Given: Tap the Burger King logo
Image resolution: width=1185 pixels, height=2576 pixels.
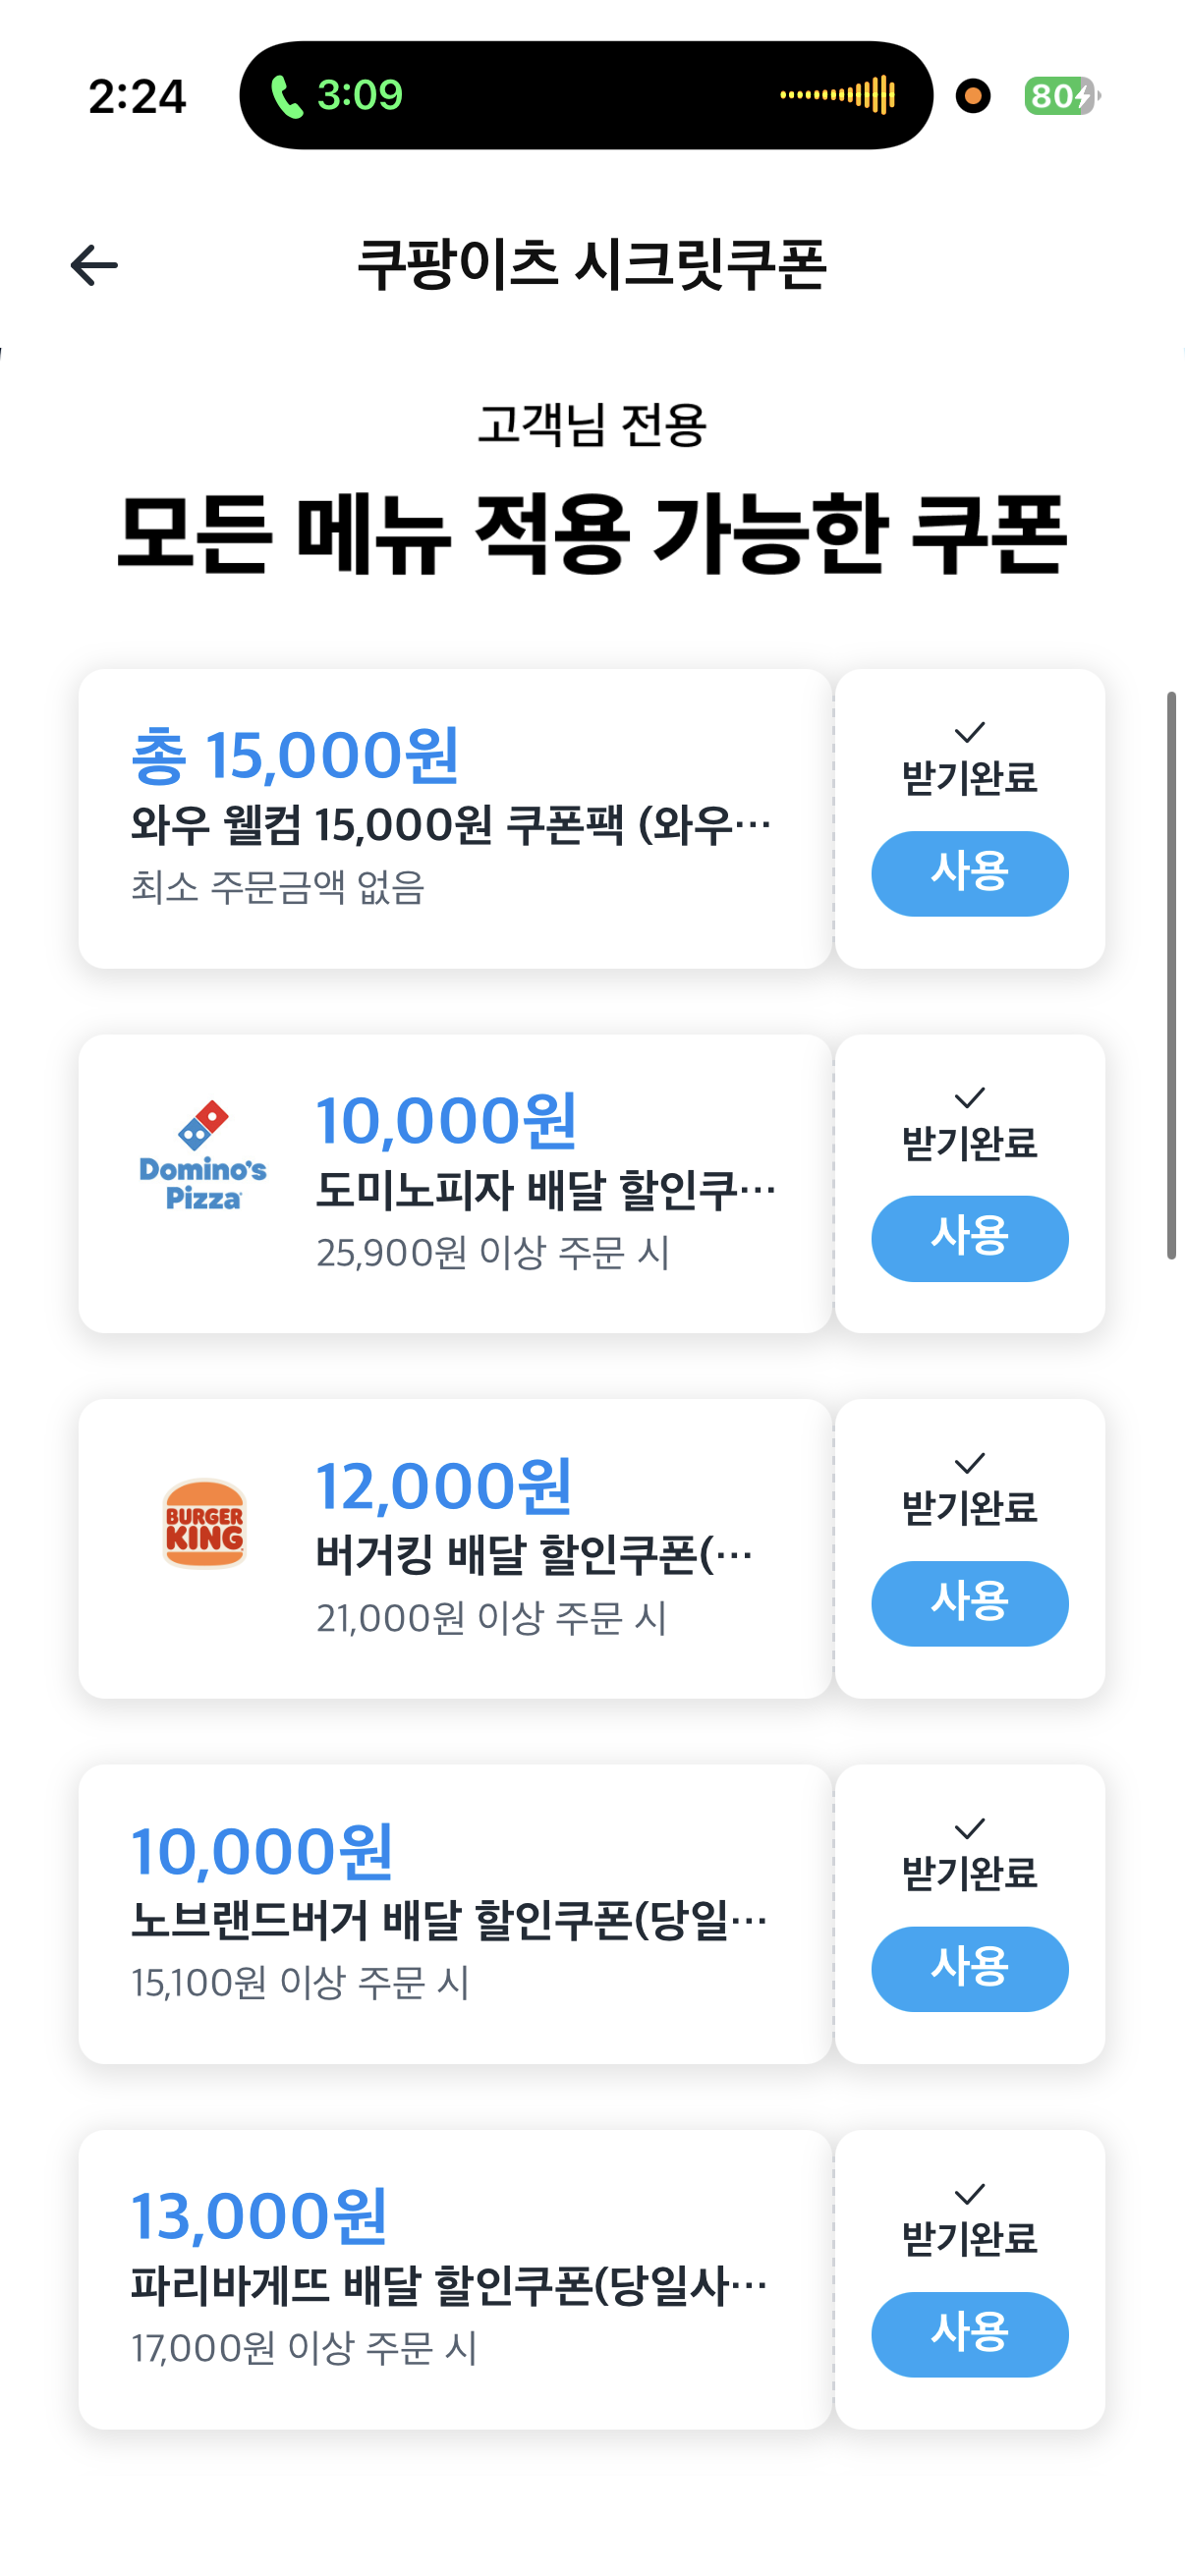Looking at the screenshot, I should pyautogui.click(x=204, y=1523).
